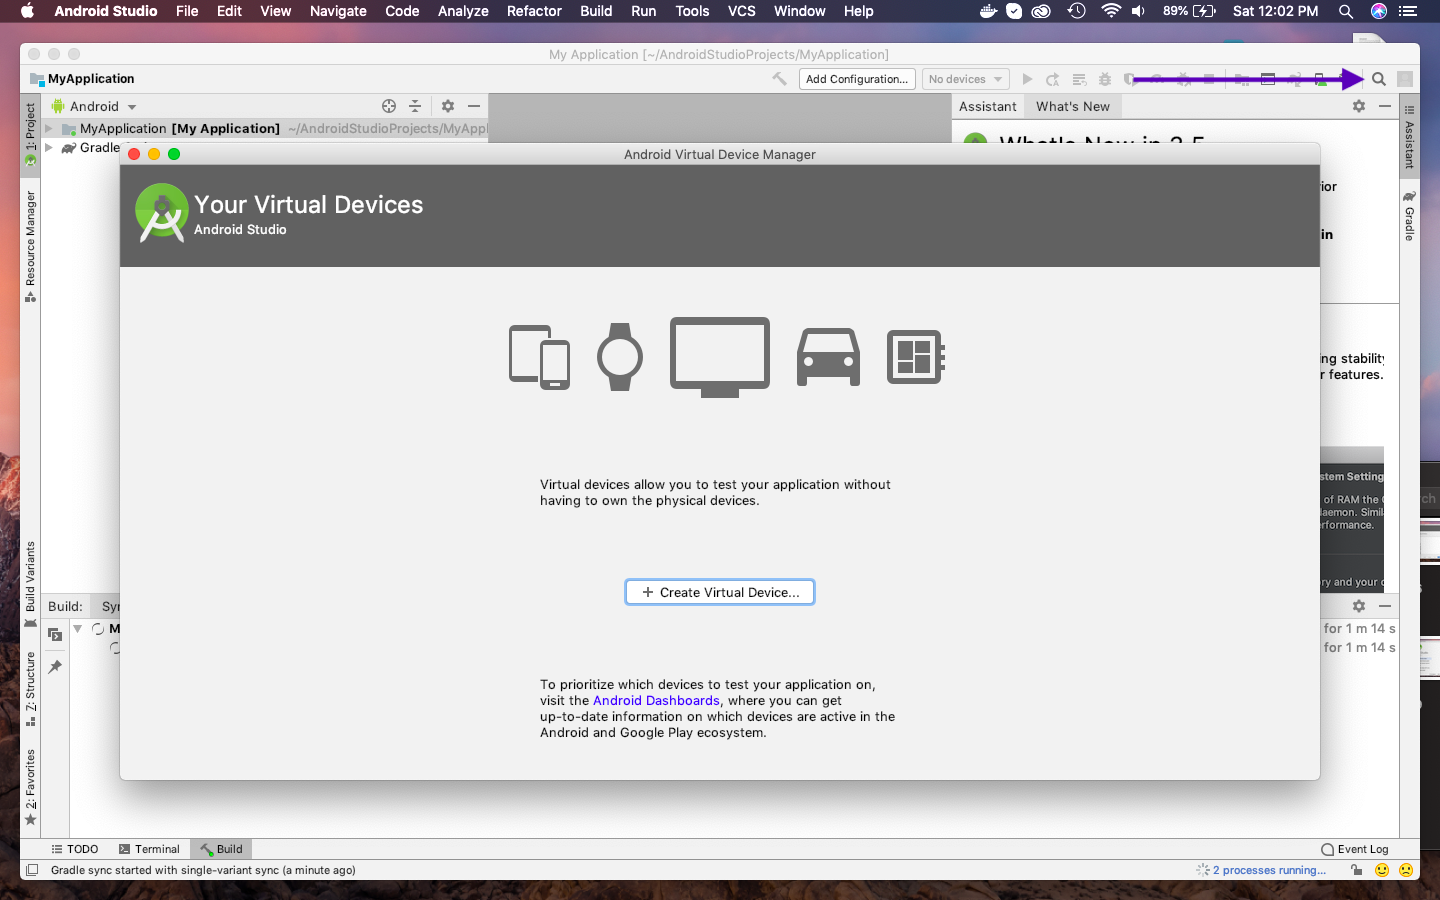Screen dimensions: 1440x900
Task: Click the user account avatar icon
Action: pyautogui.click(x=1405, y=79)
